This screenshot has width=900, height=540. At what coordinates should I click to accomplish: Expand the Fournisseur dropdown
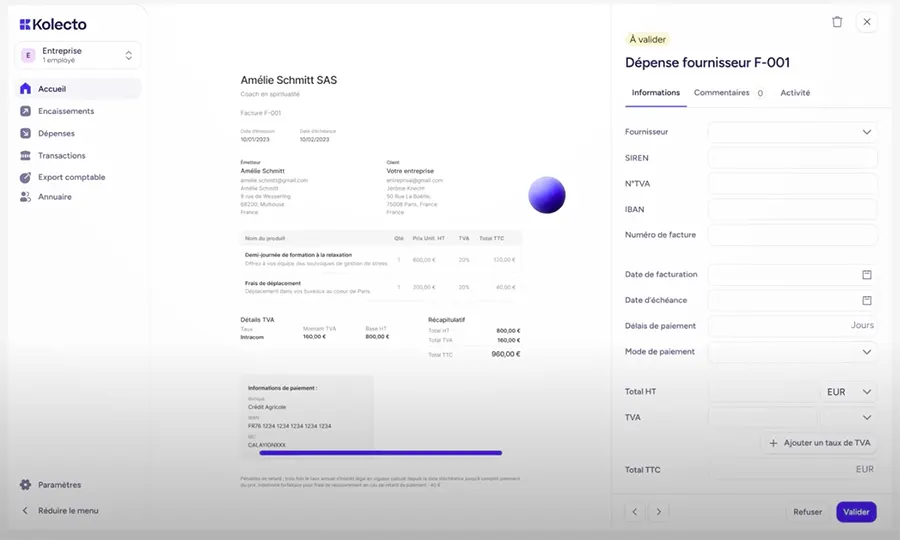[792, 132]
